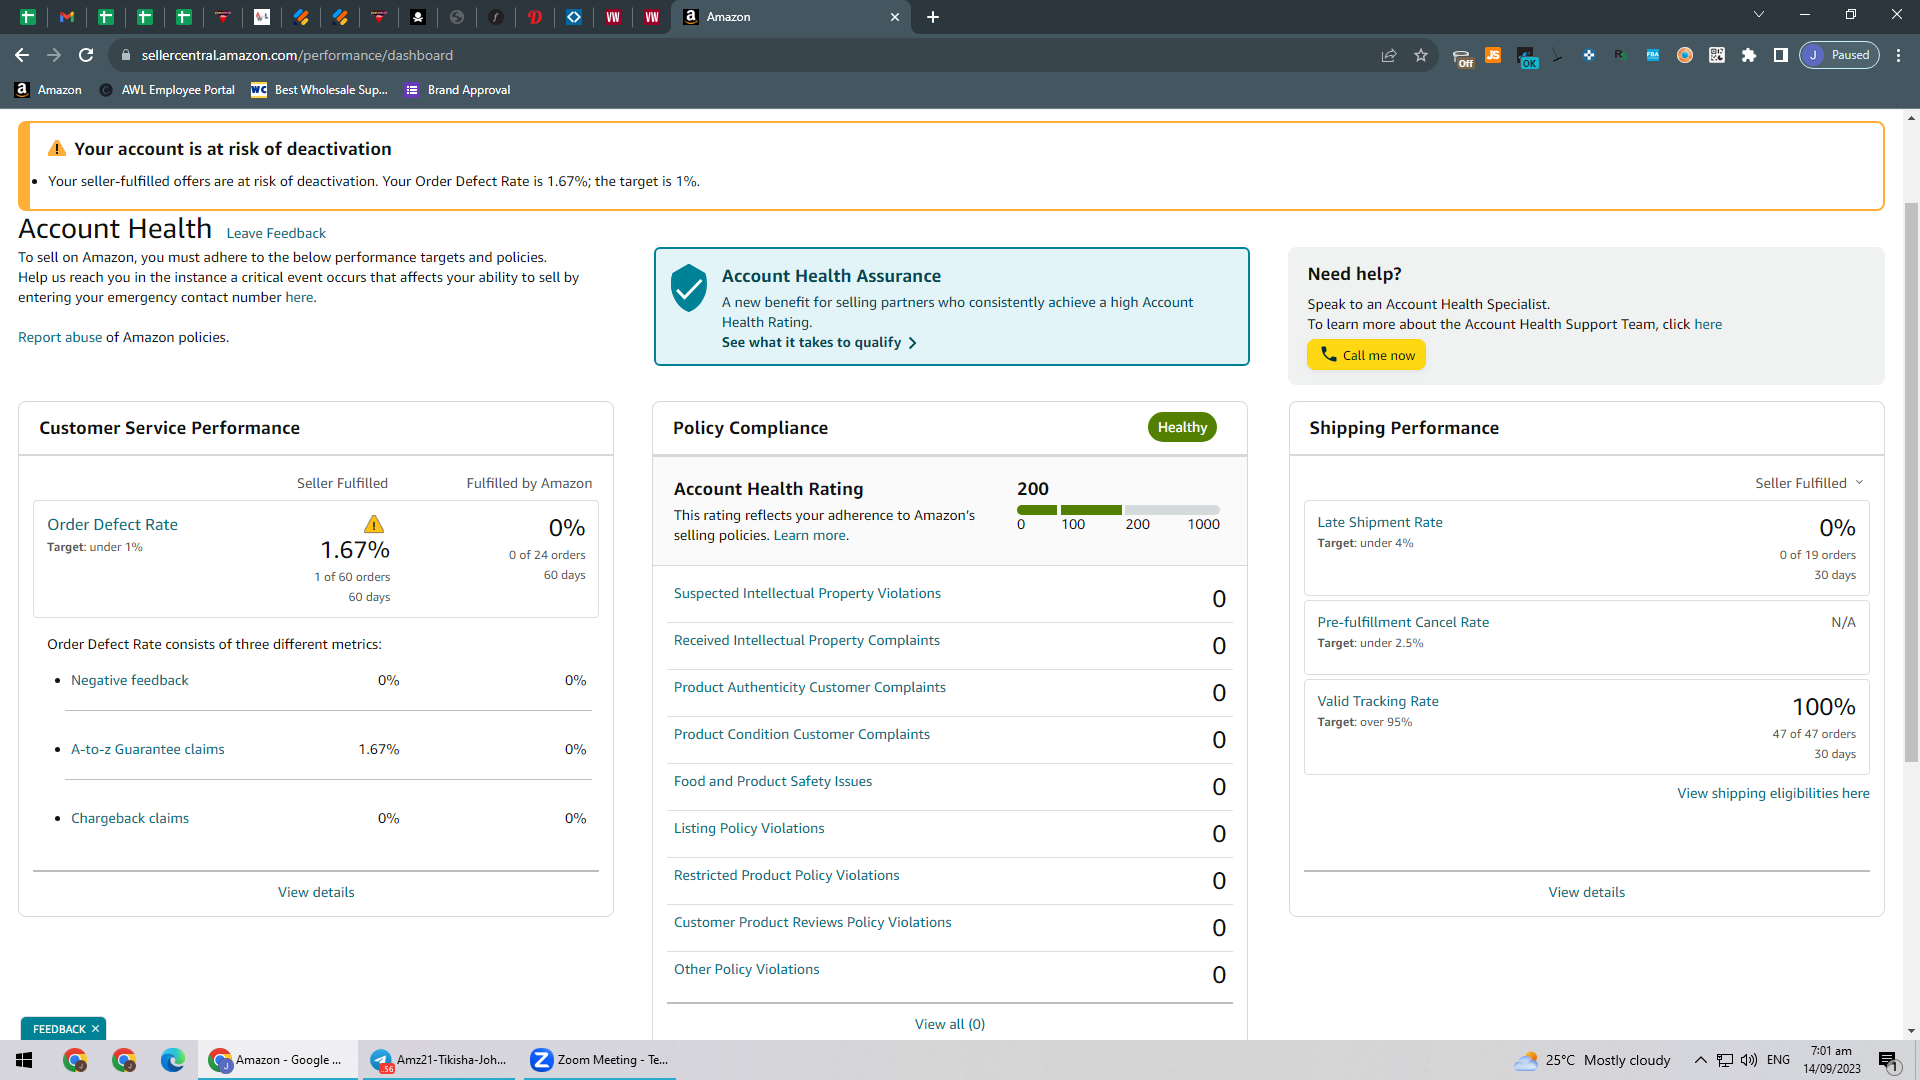This screenshot has height=1080, width=1920.
Task: Open the Extensions puzzle menu
Action: click(1749, 55)
